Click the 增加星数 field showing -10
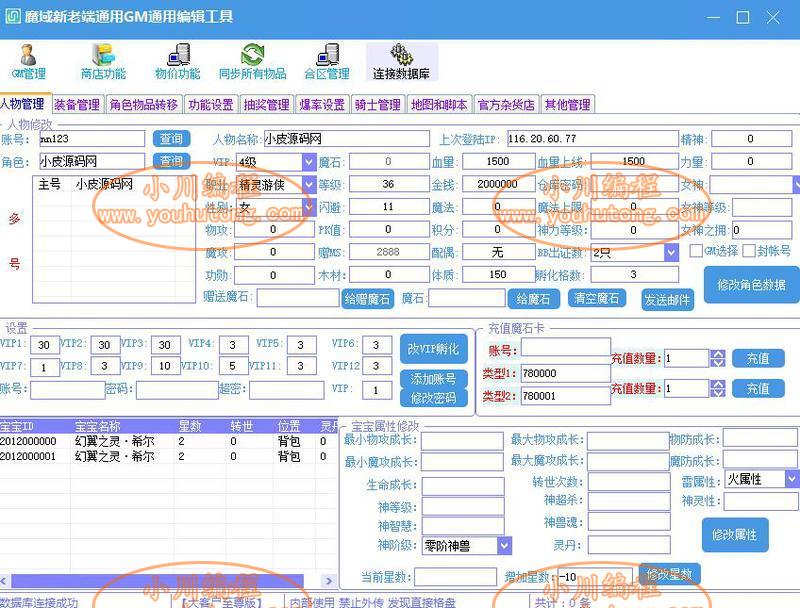The width and height of the screenshot is (800, 608). [593, 577]
